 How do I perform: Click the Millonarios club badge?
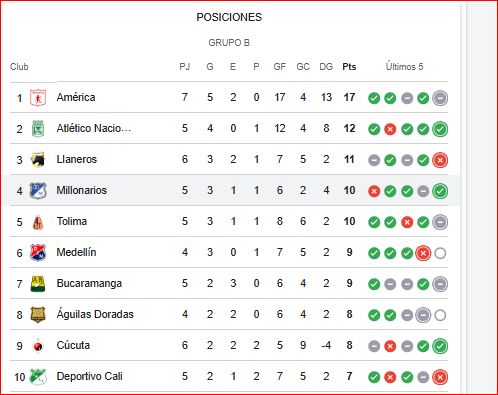[x=38, y=190]
